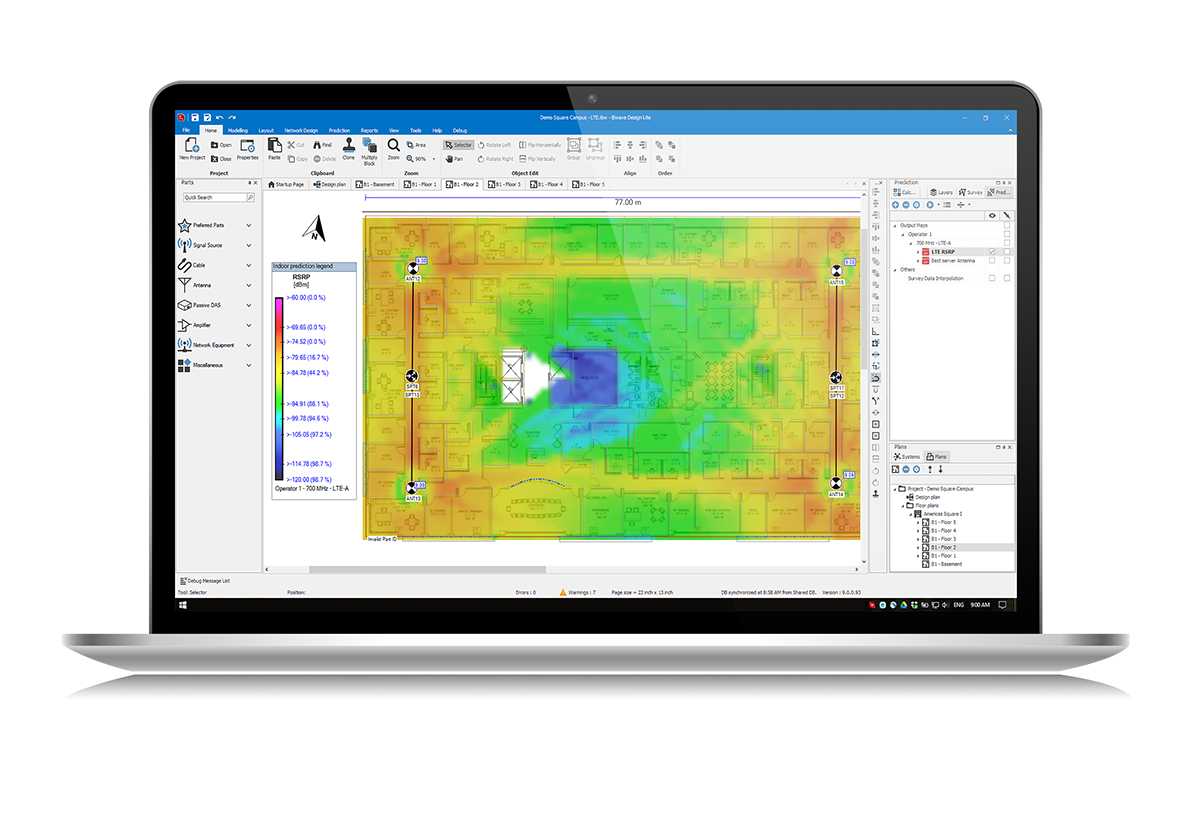Open the Survey panel tab
The height and width of the screenshot is (815, 1200).
(x=970, y=192)
